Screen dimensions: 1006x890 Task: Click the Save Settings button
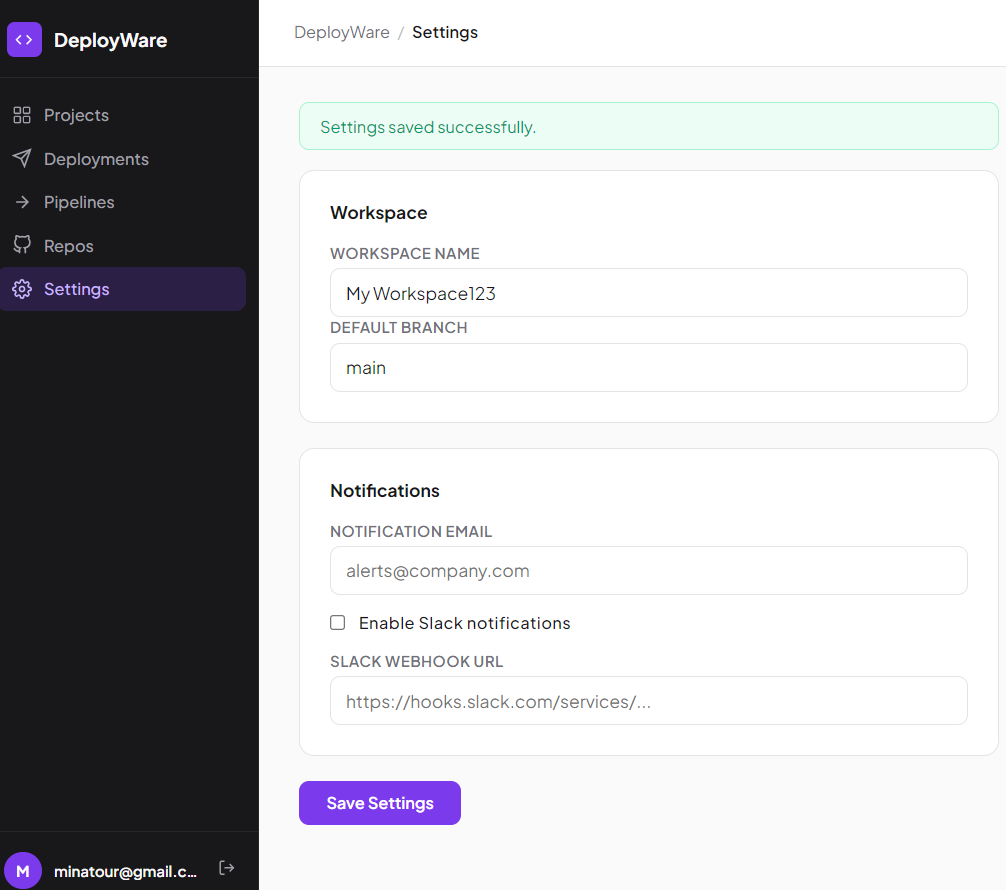tap(380, 803)
